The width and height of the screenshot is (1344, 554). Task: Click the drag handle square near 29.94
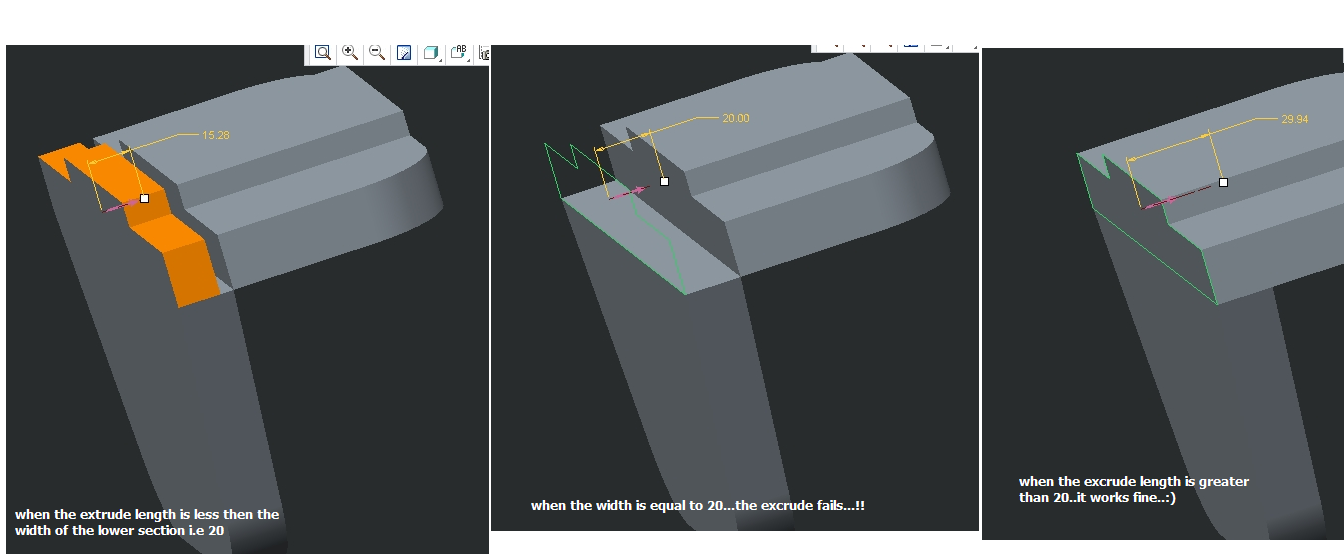click(1223, 183)
